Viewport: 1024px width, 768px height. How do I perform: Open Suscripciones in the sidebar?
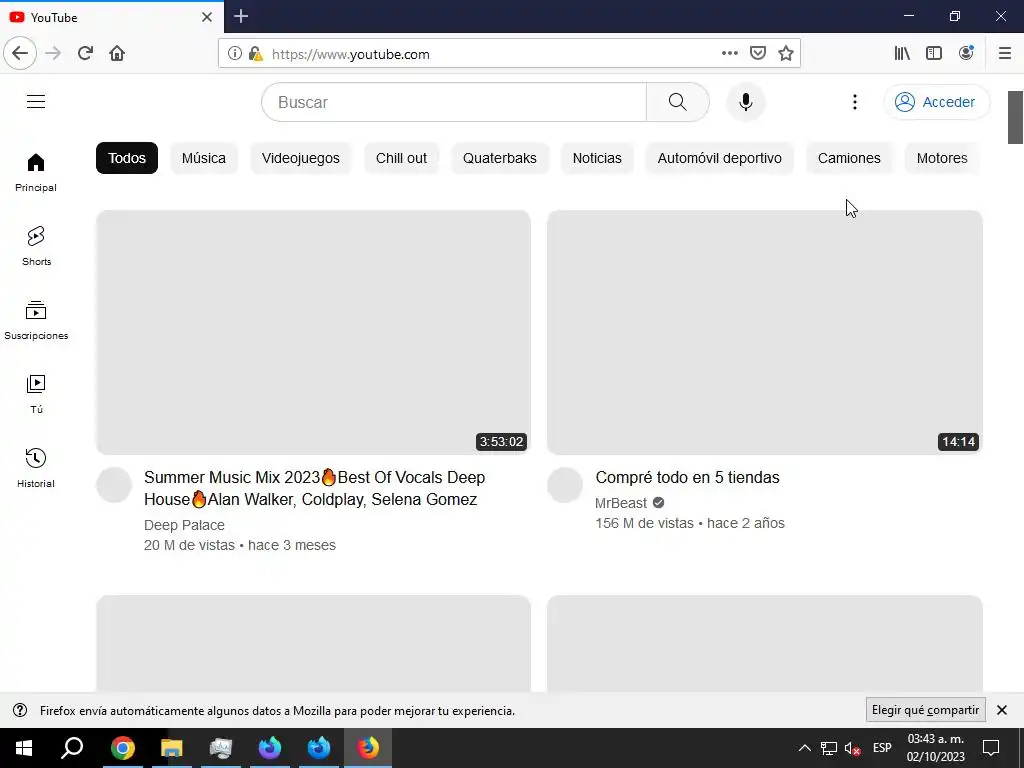click(x=36, y=320)
